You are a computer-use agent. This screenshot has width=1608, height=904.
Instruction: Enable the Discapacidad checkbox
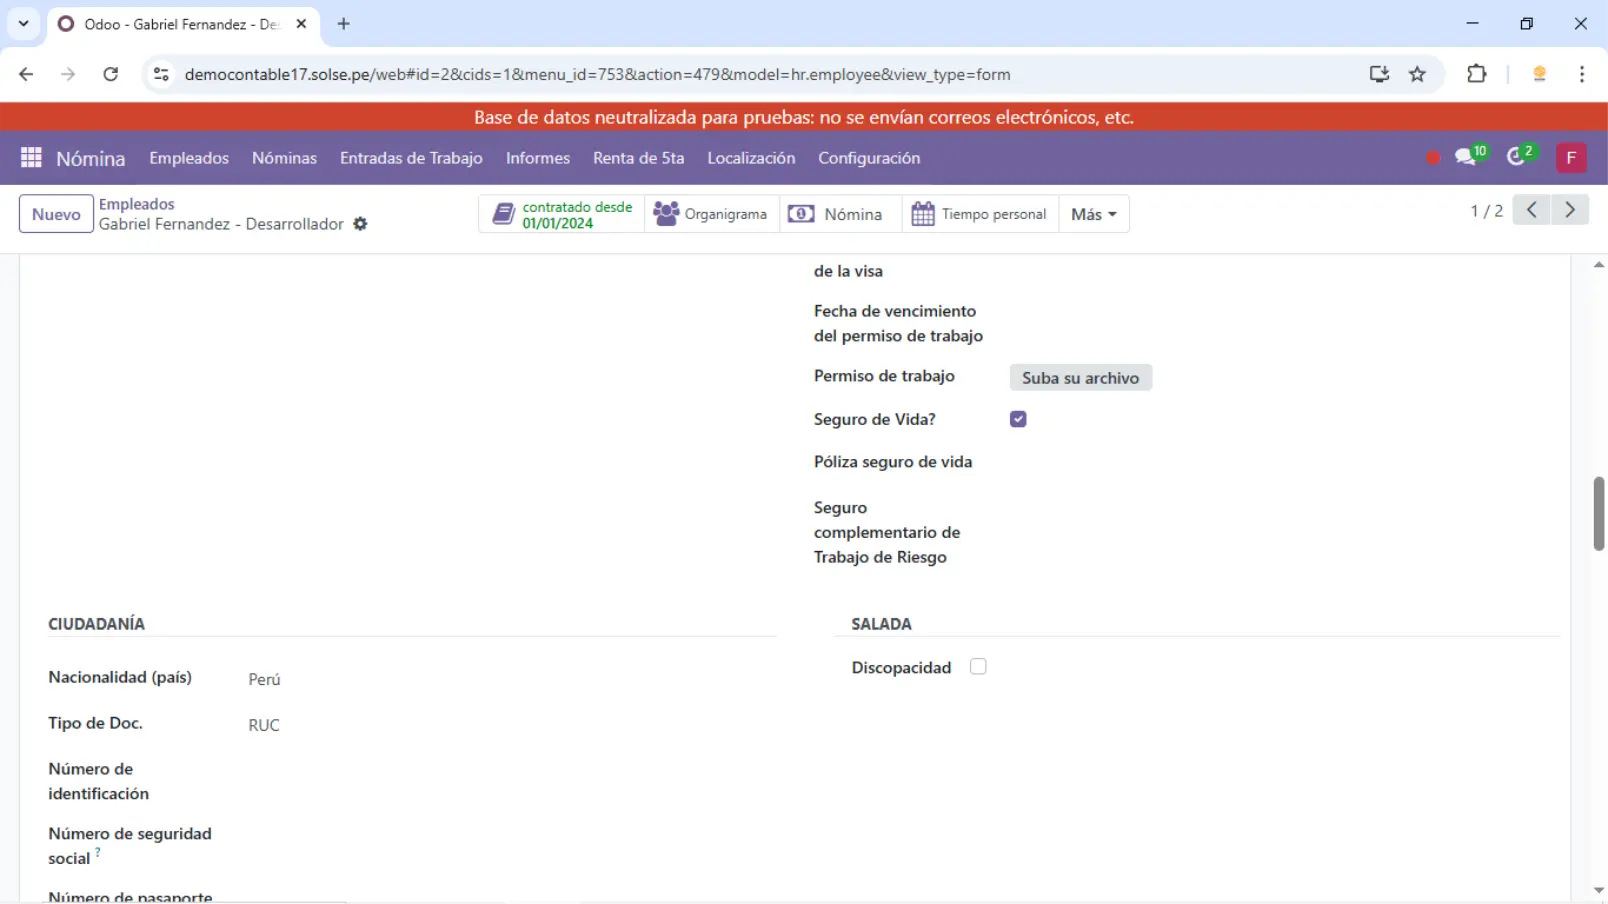coord(978,667)
